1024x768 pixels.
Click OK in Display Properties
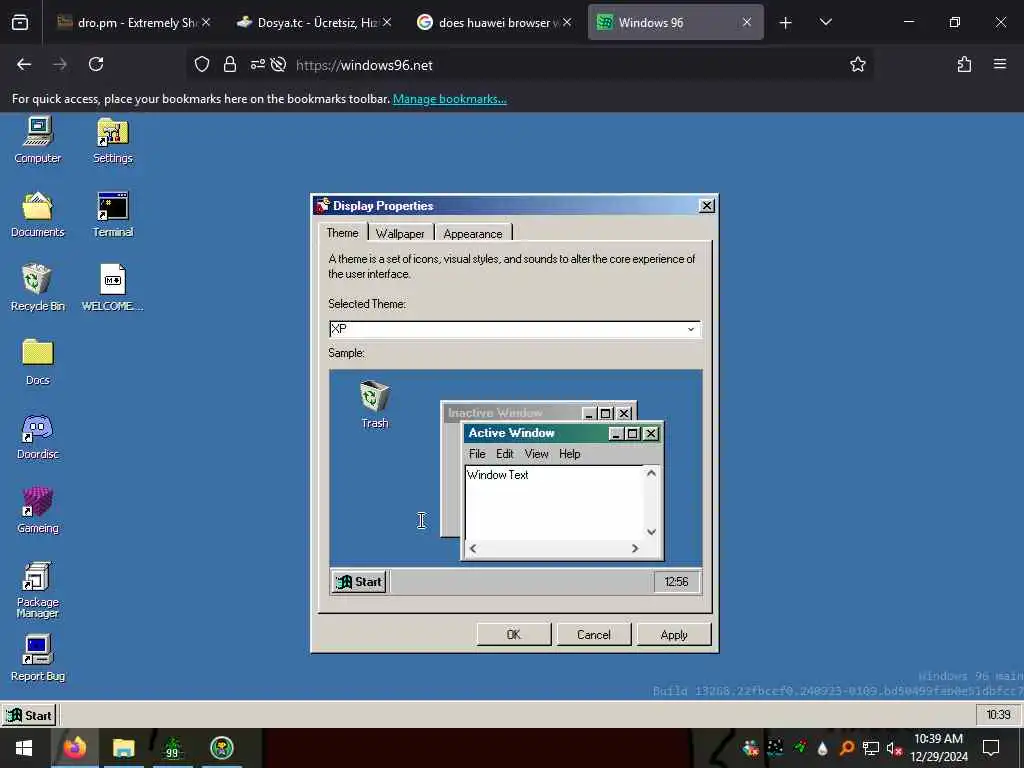(x=514, y=635)
